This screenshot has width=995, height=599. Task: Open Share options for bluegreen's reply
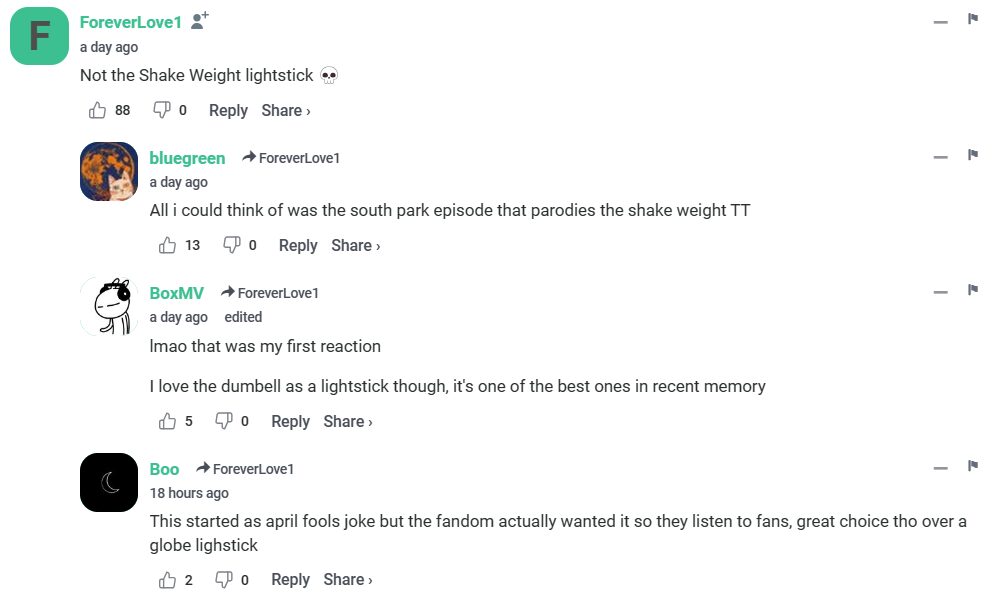click(356, 245)
